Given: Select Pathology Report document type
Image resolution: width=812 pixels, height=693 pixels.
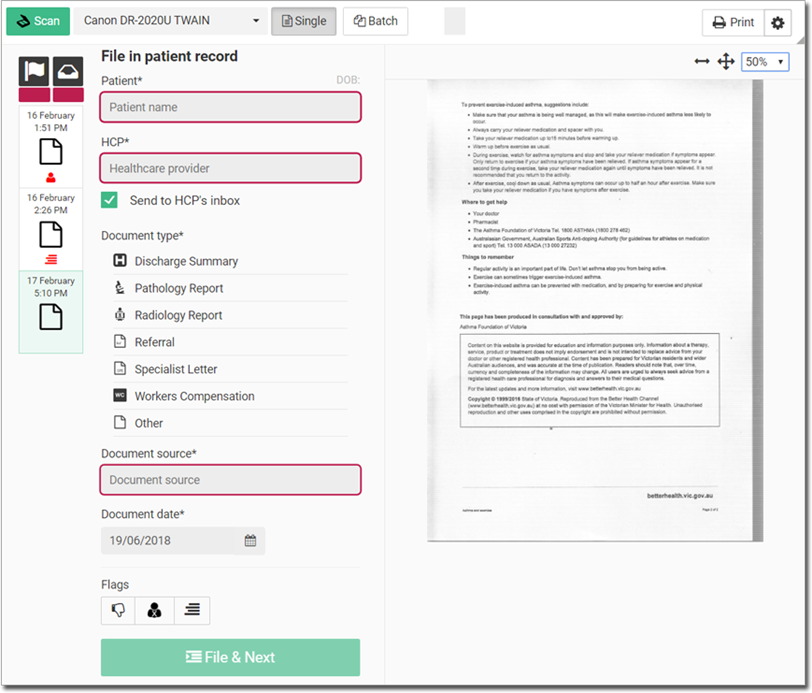Looking at the screenshot, I should [x=230, y=288].
